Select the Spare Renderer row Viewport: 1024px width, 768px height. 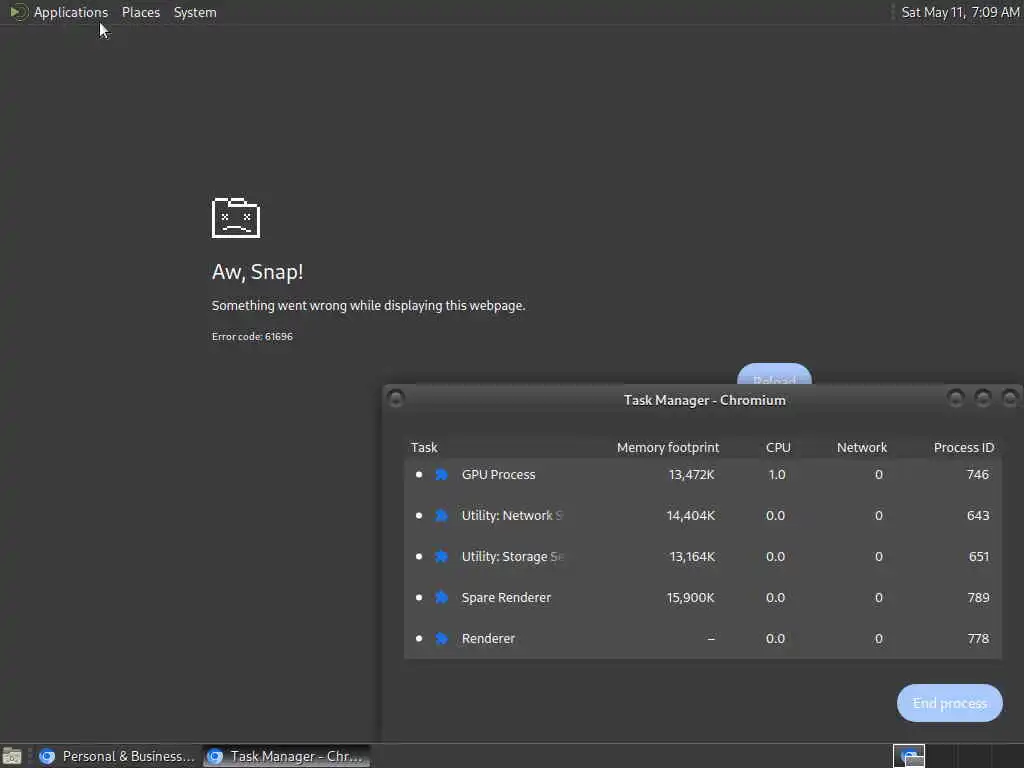[703, 598]
